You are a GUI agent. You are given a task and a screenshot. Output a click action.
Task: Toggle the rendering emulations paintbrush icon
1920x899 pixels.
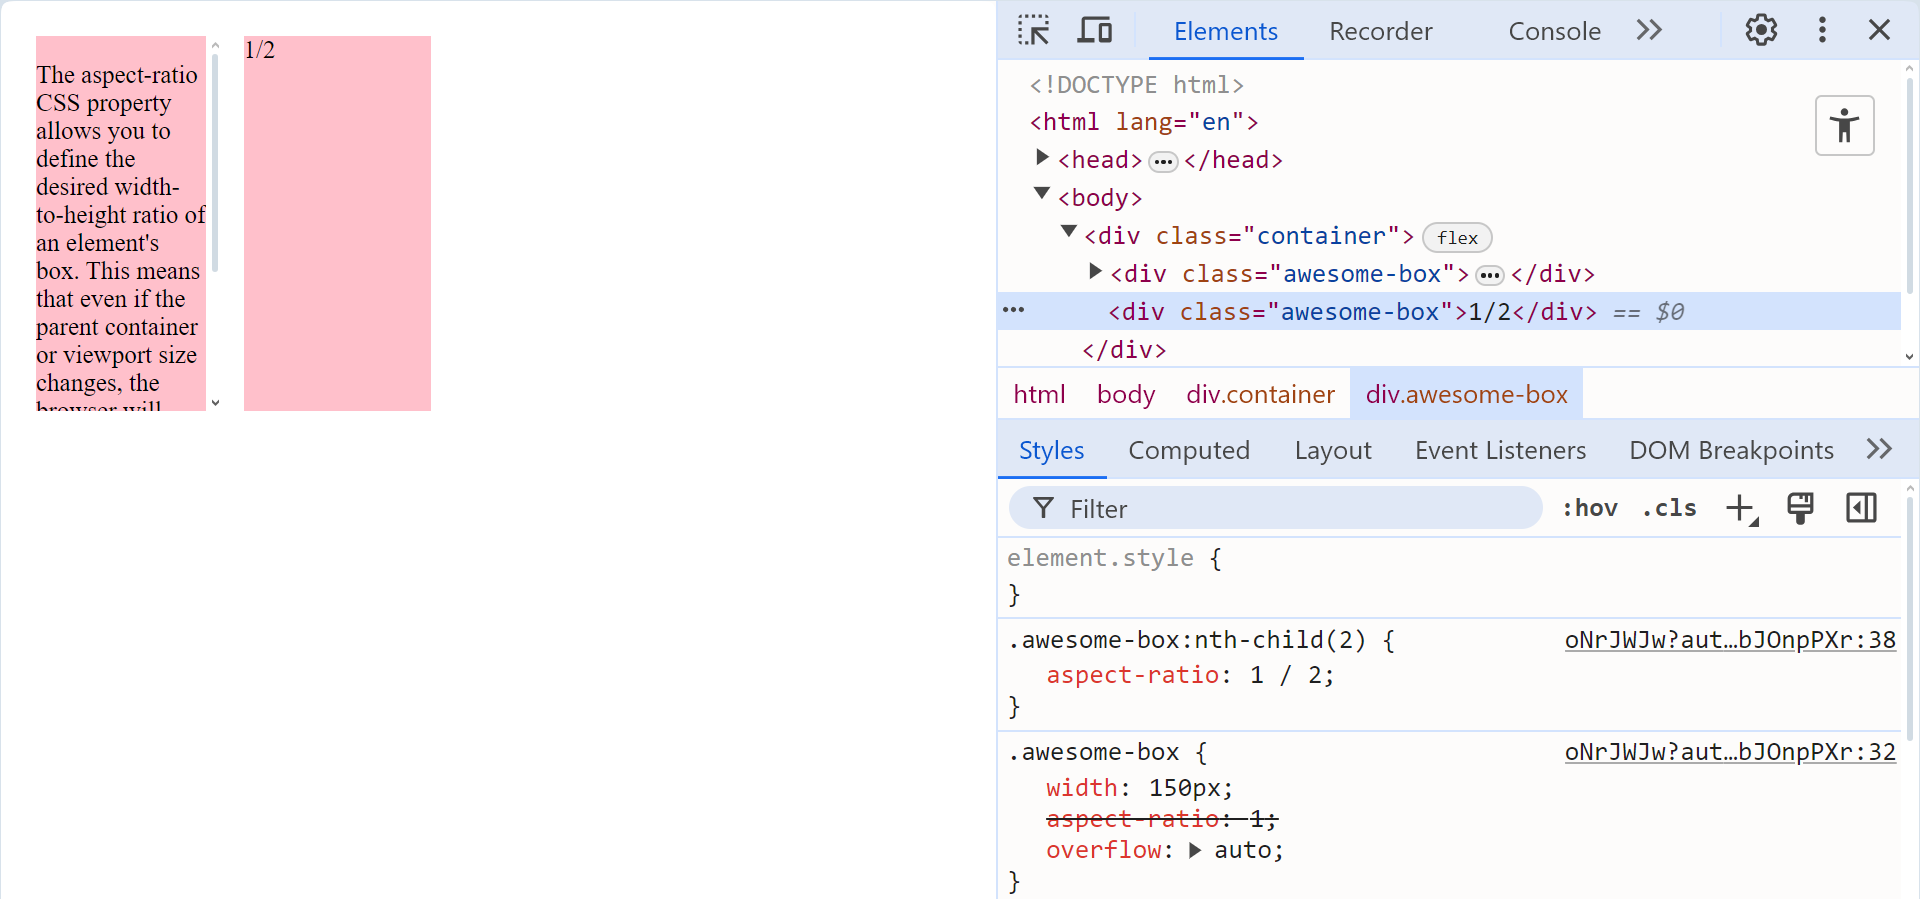tap(1800, 508)
